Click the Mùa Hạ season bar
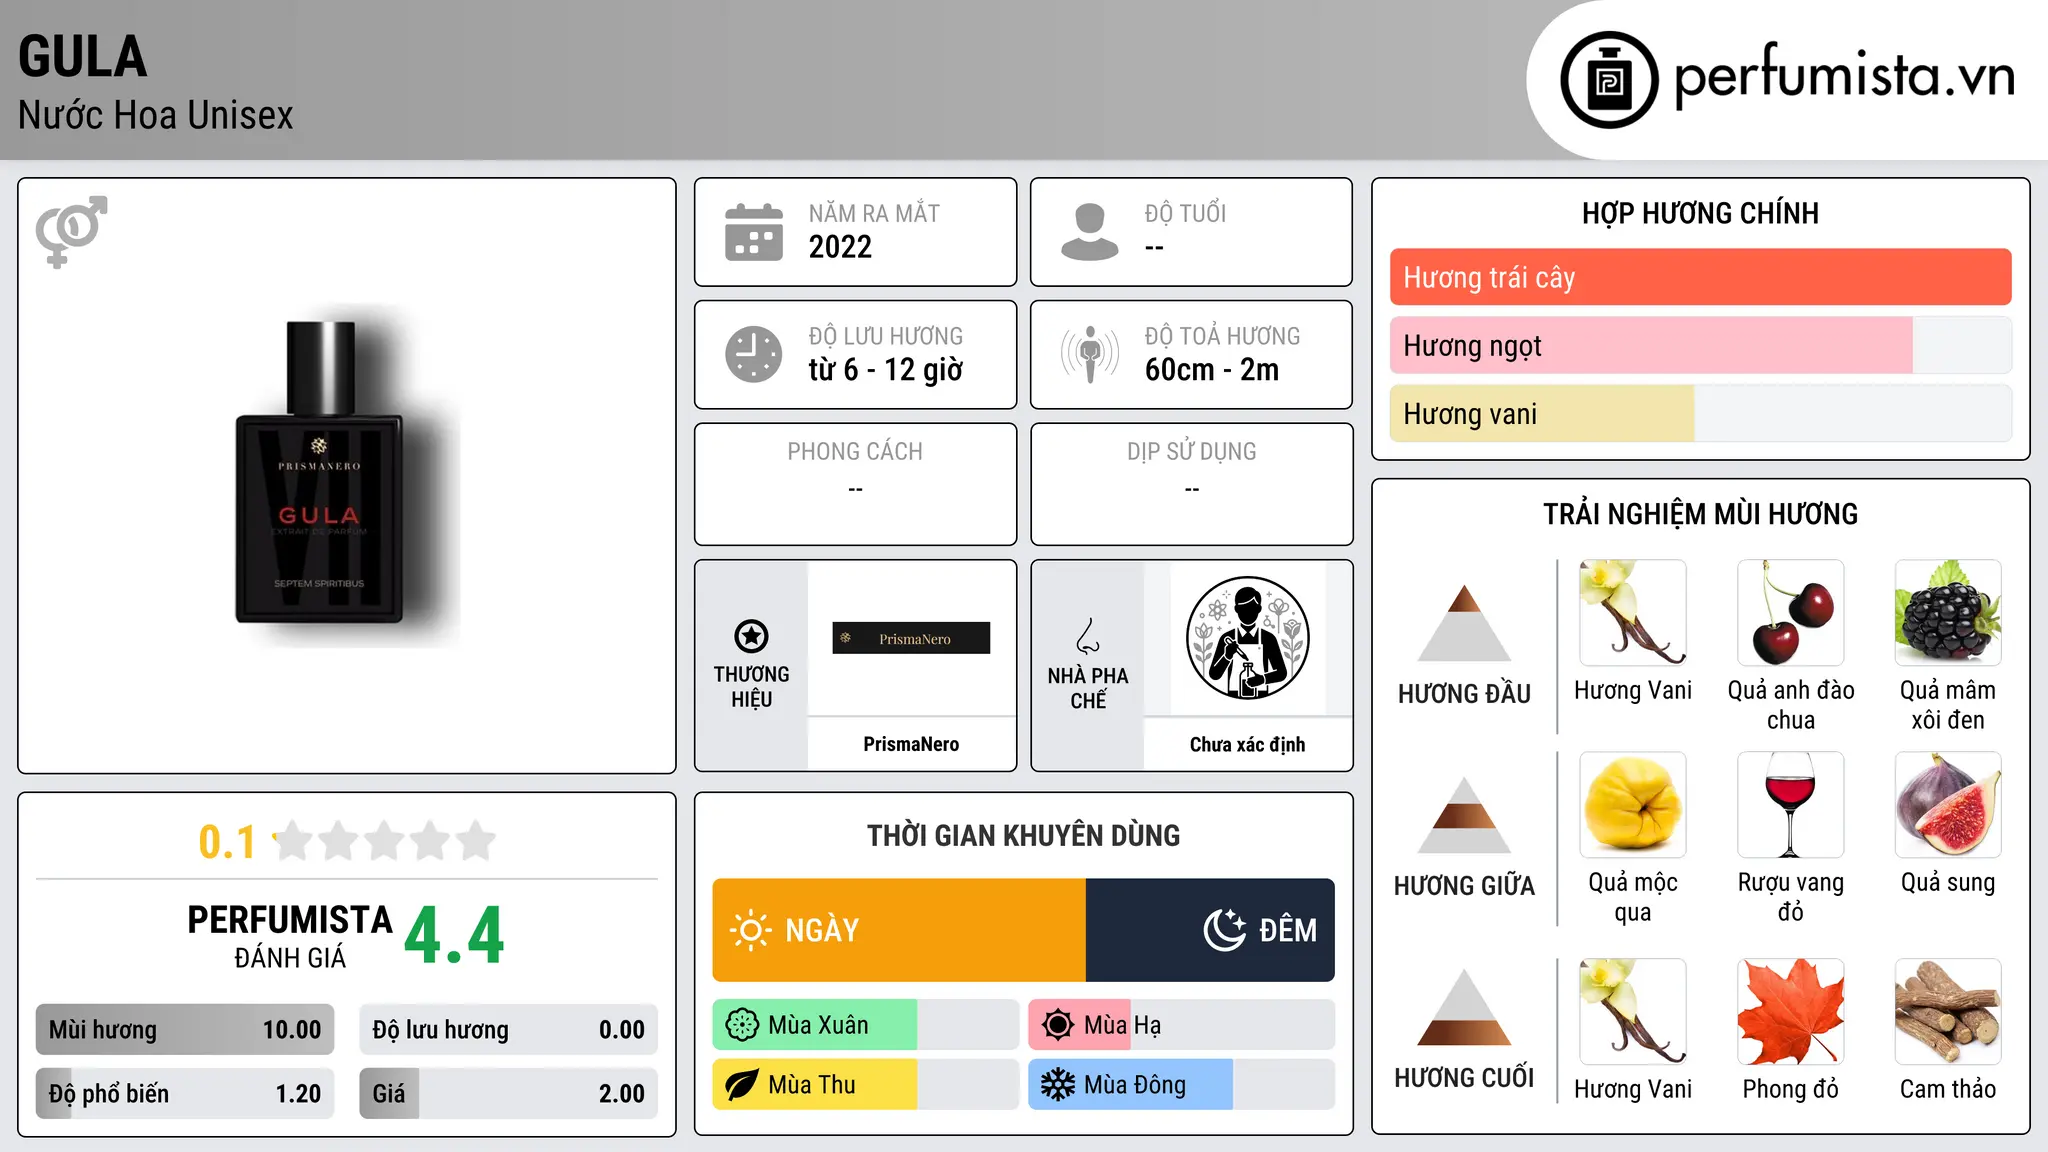 pos(1181,1025)
